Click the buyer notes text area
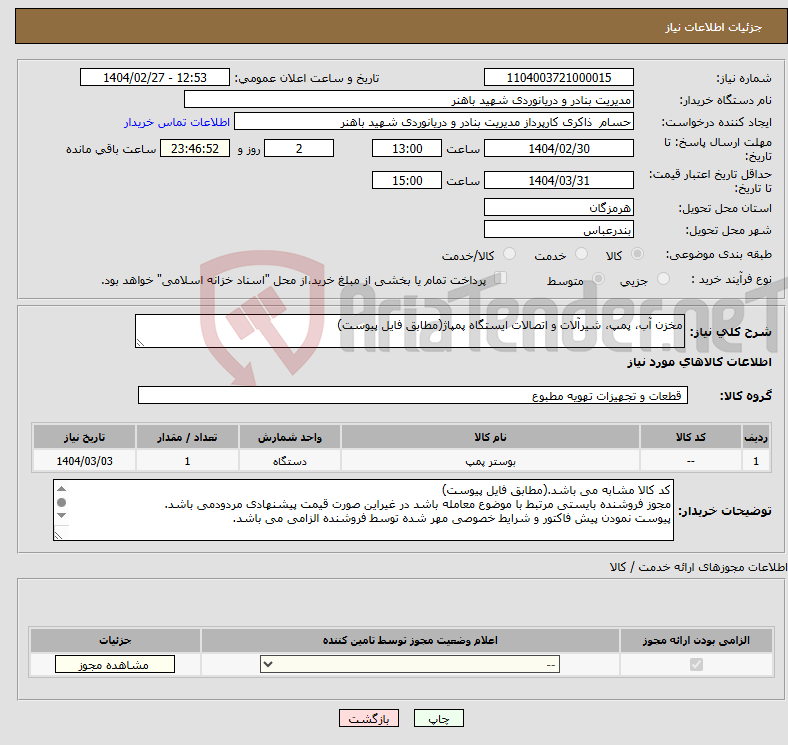This screenshot has width=788, height=745. [x=363, y=510]
